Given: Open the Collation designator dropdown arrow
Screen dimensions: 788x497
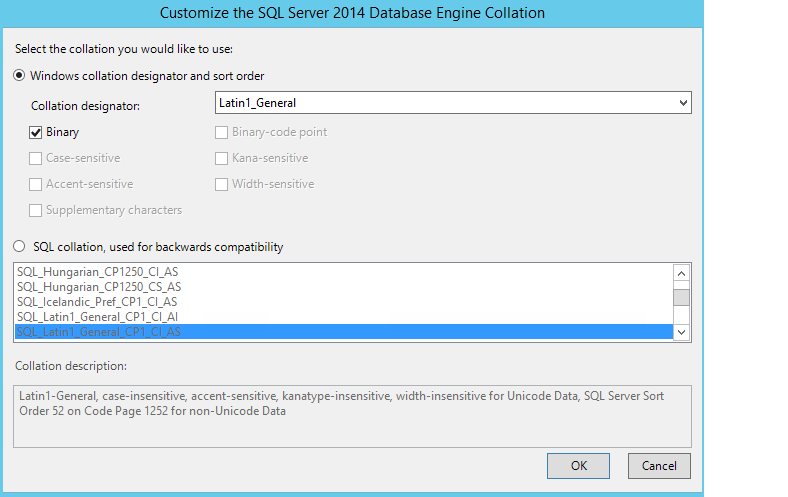Looking at the screenshot, I should tap(683, 103).
